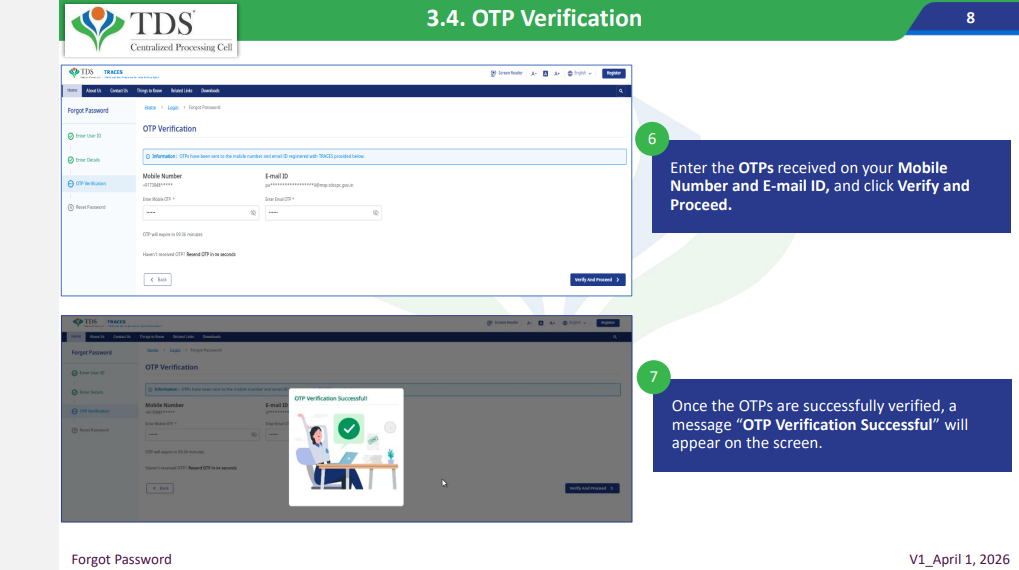Click the Login breadcrumb link in upper screenshot

coord(173,107)
